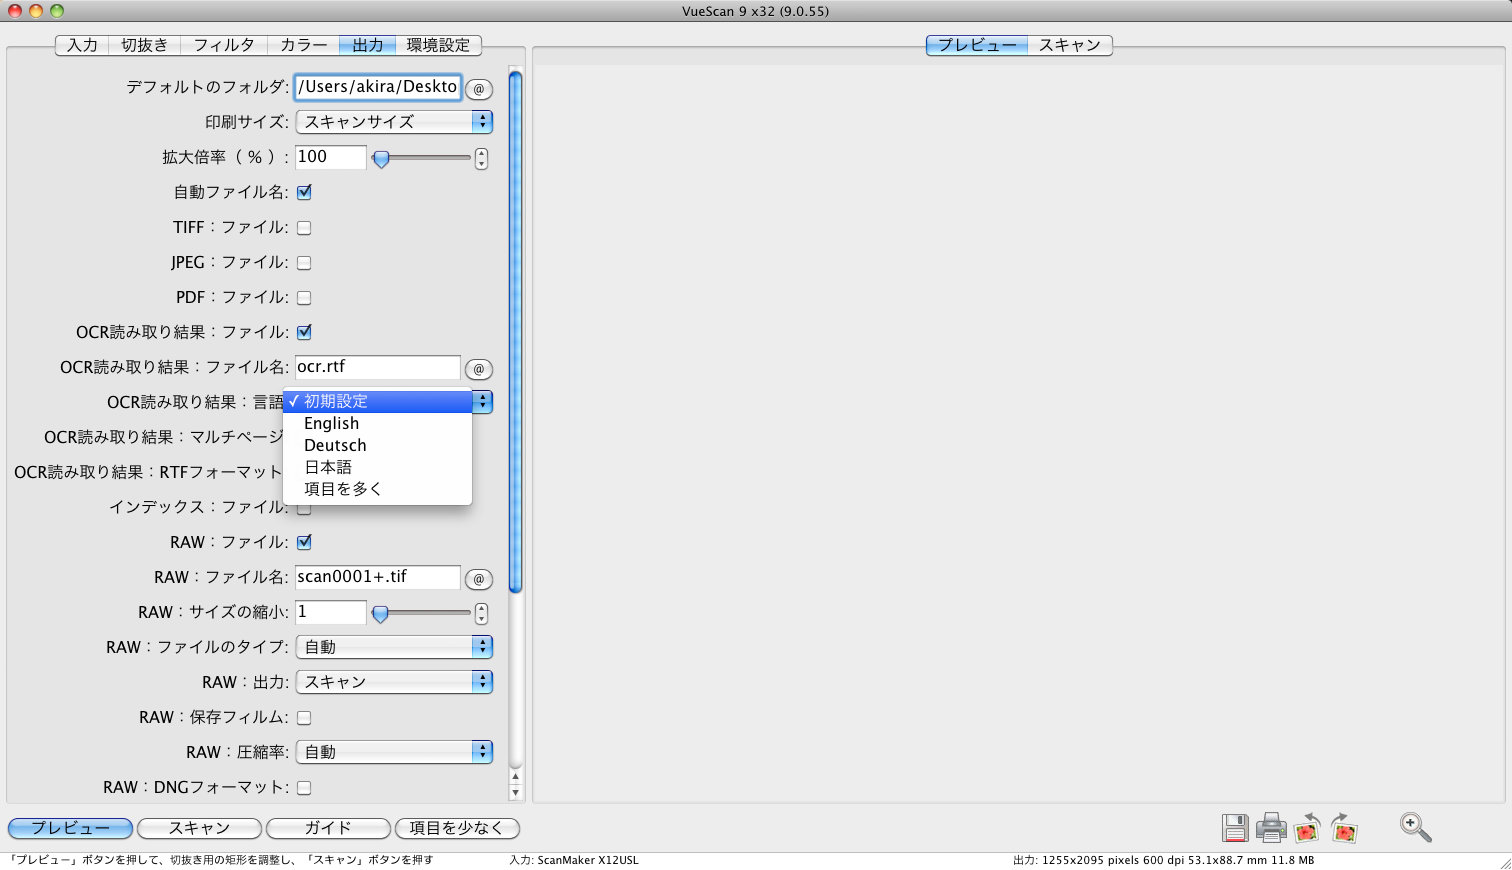Switch to the カラー tab
The height and width of the screenshot is (870, 1512).
[x=303, y=45]
